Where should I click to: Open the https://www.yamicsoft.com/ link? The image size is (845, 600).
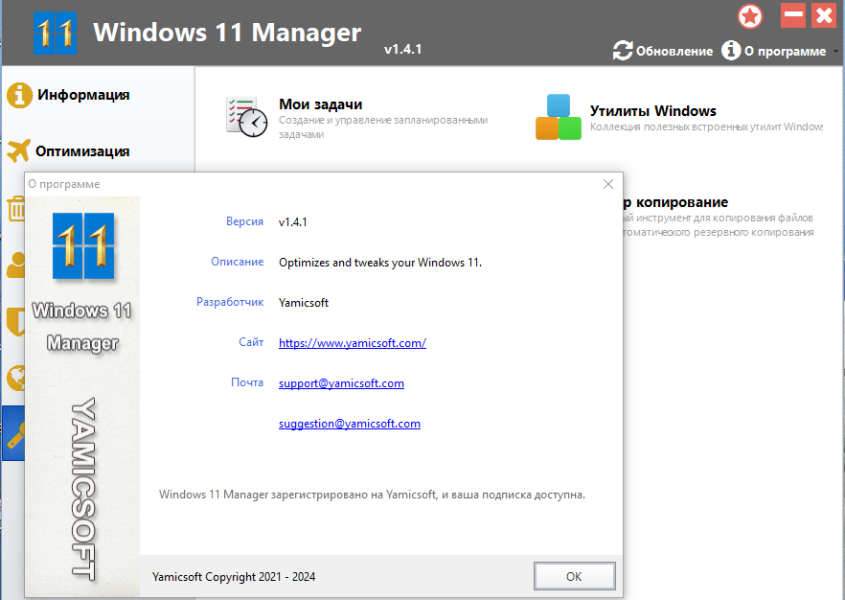click(x=352, y=343)
